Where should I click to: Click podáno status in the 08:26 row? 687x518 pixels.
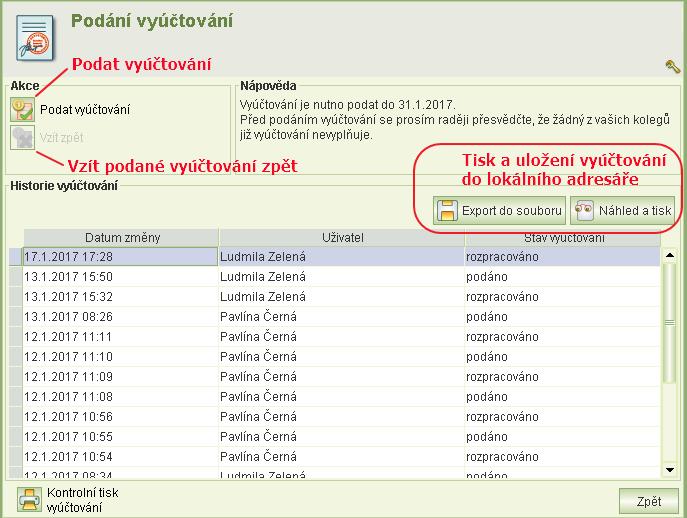tap(487, 317)
